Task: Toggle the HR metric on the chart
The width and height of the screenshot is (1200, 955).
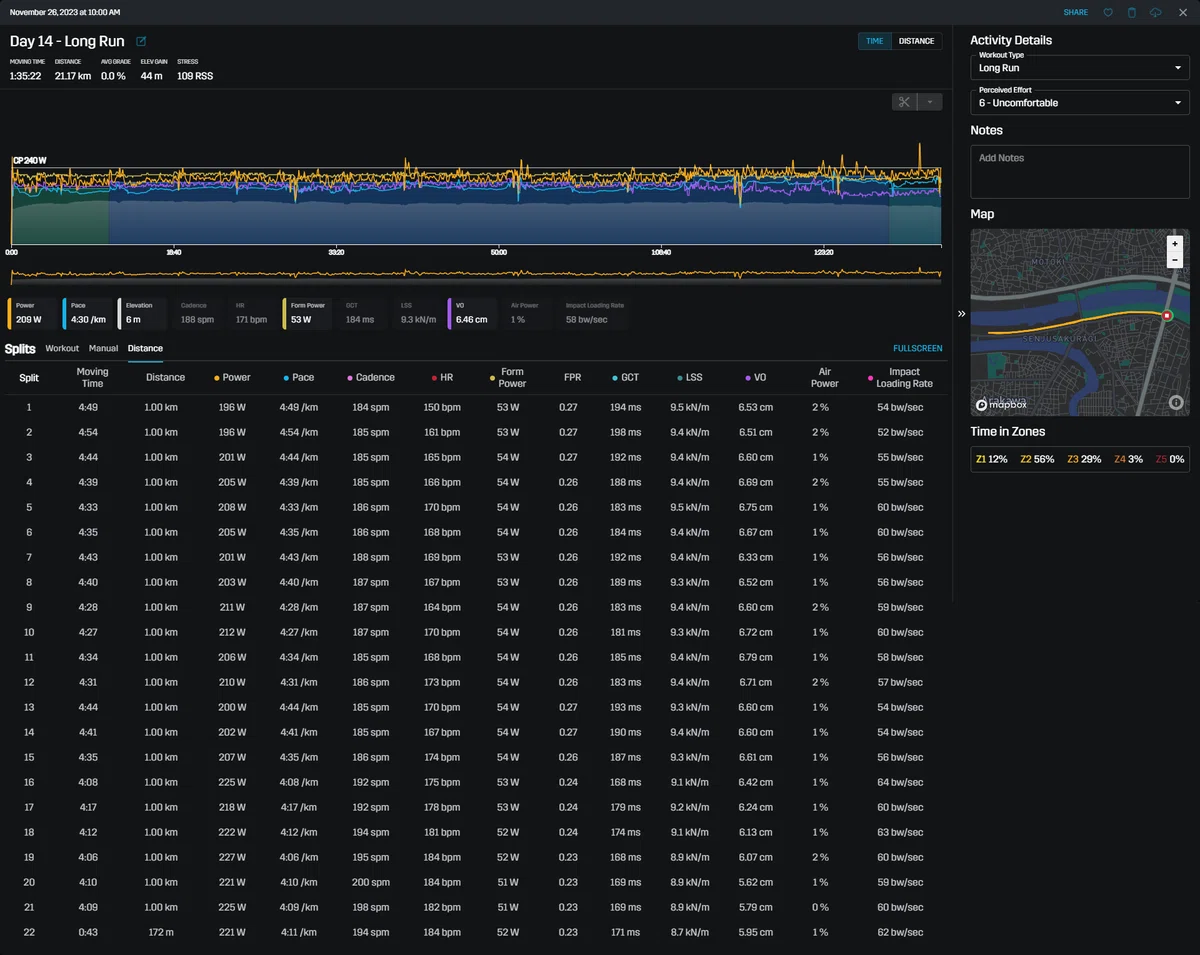Action: [x=252, y=313]
